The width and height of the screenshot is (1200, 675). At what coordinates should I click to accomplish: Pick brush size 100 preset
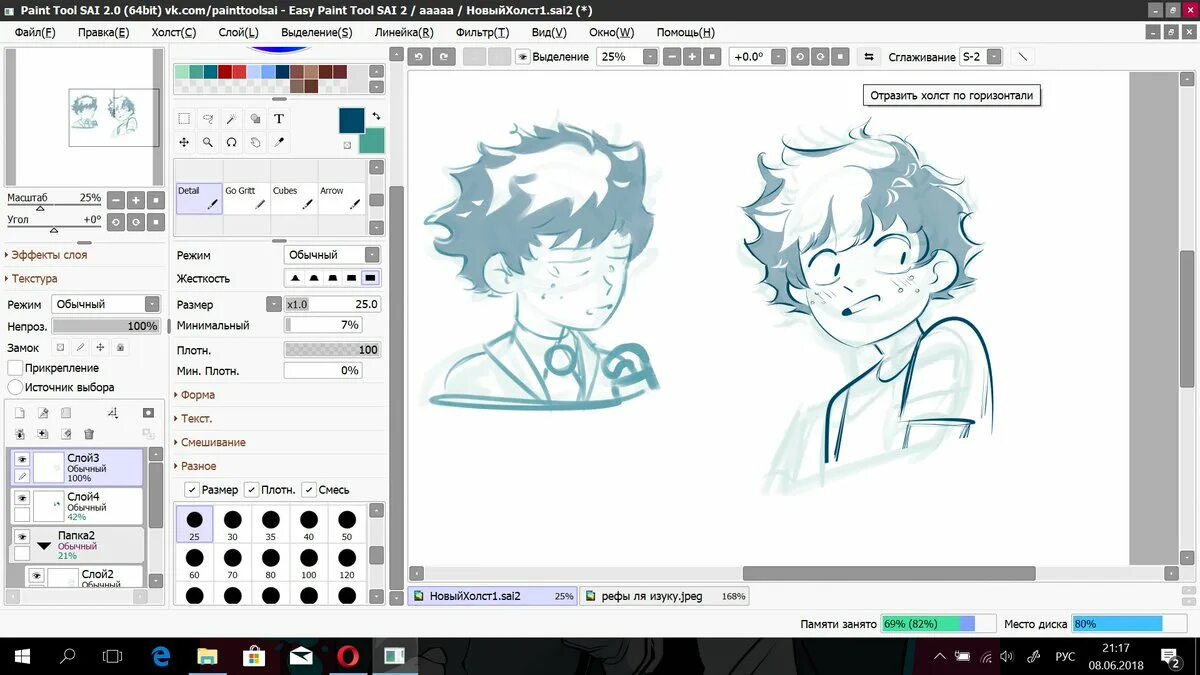309,563
